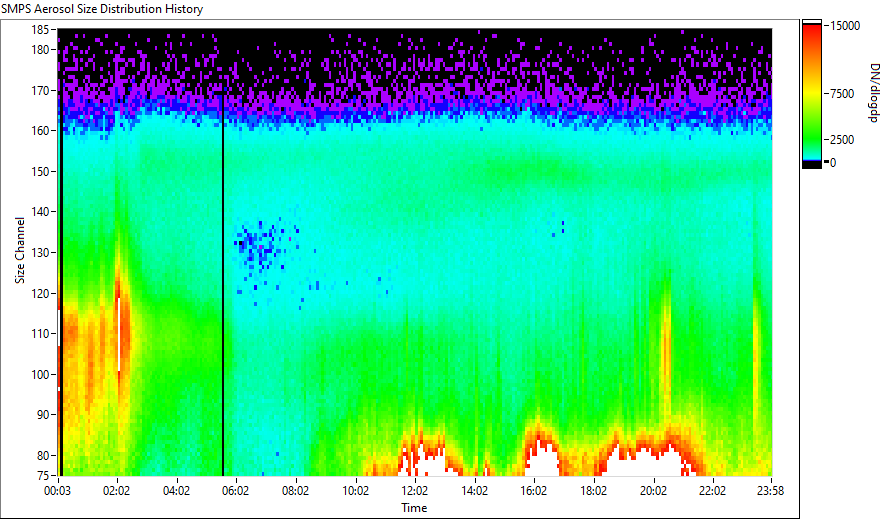884x519 pixels.
Task: Click the 100 y-axis tick label
Action: 39,374
